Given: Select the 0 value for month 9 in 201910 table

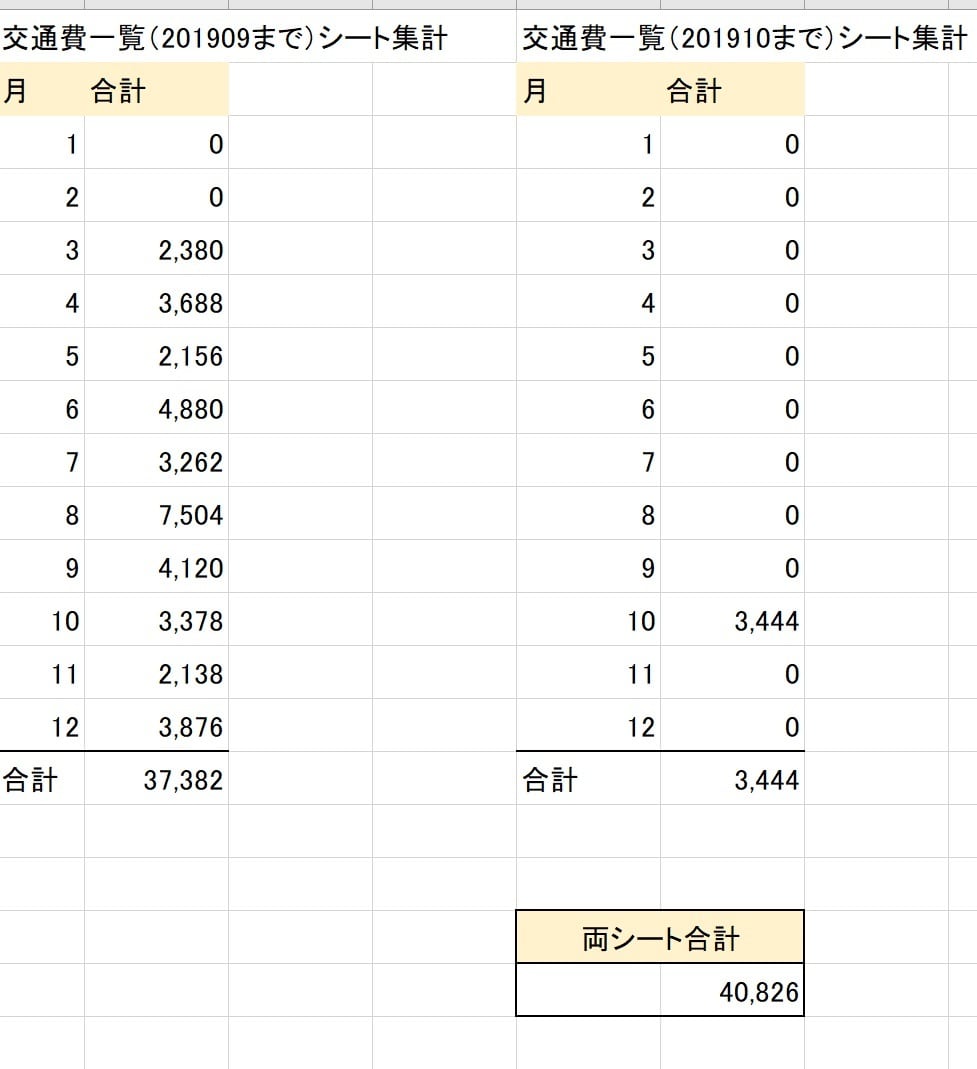Looking at the screenshot, I should [x=732, y=567].
